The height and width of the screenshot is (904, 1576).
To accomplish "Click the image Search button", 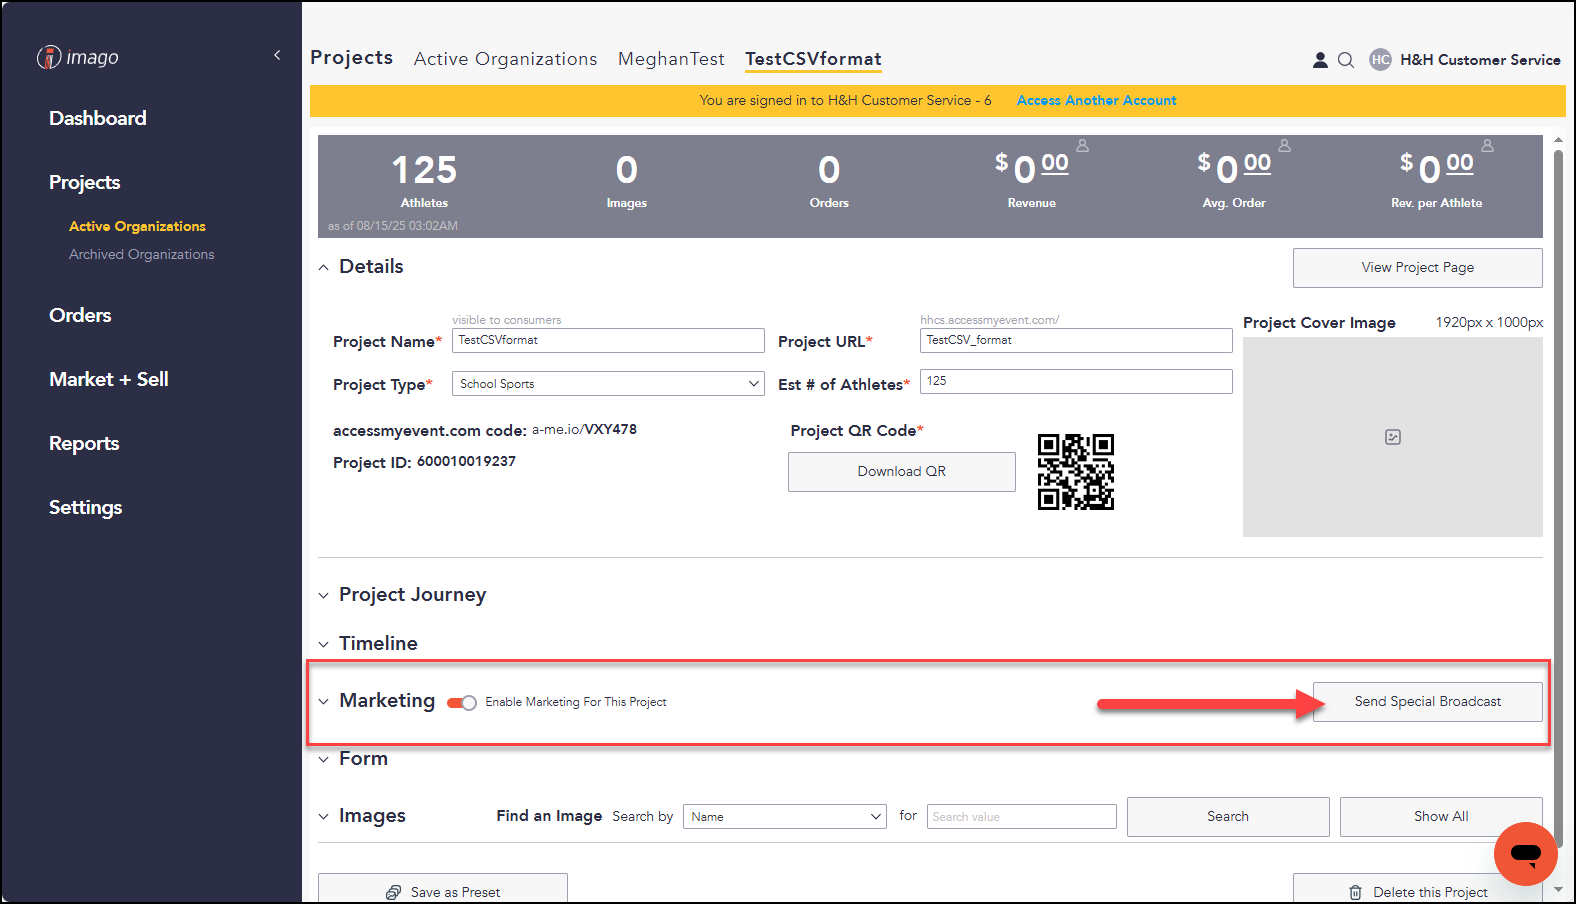I will 1228,817.
